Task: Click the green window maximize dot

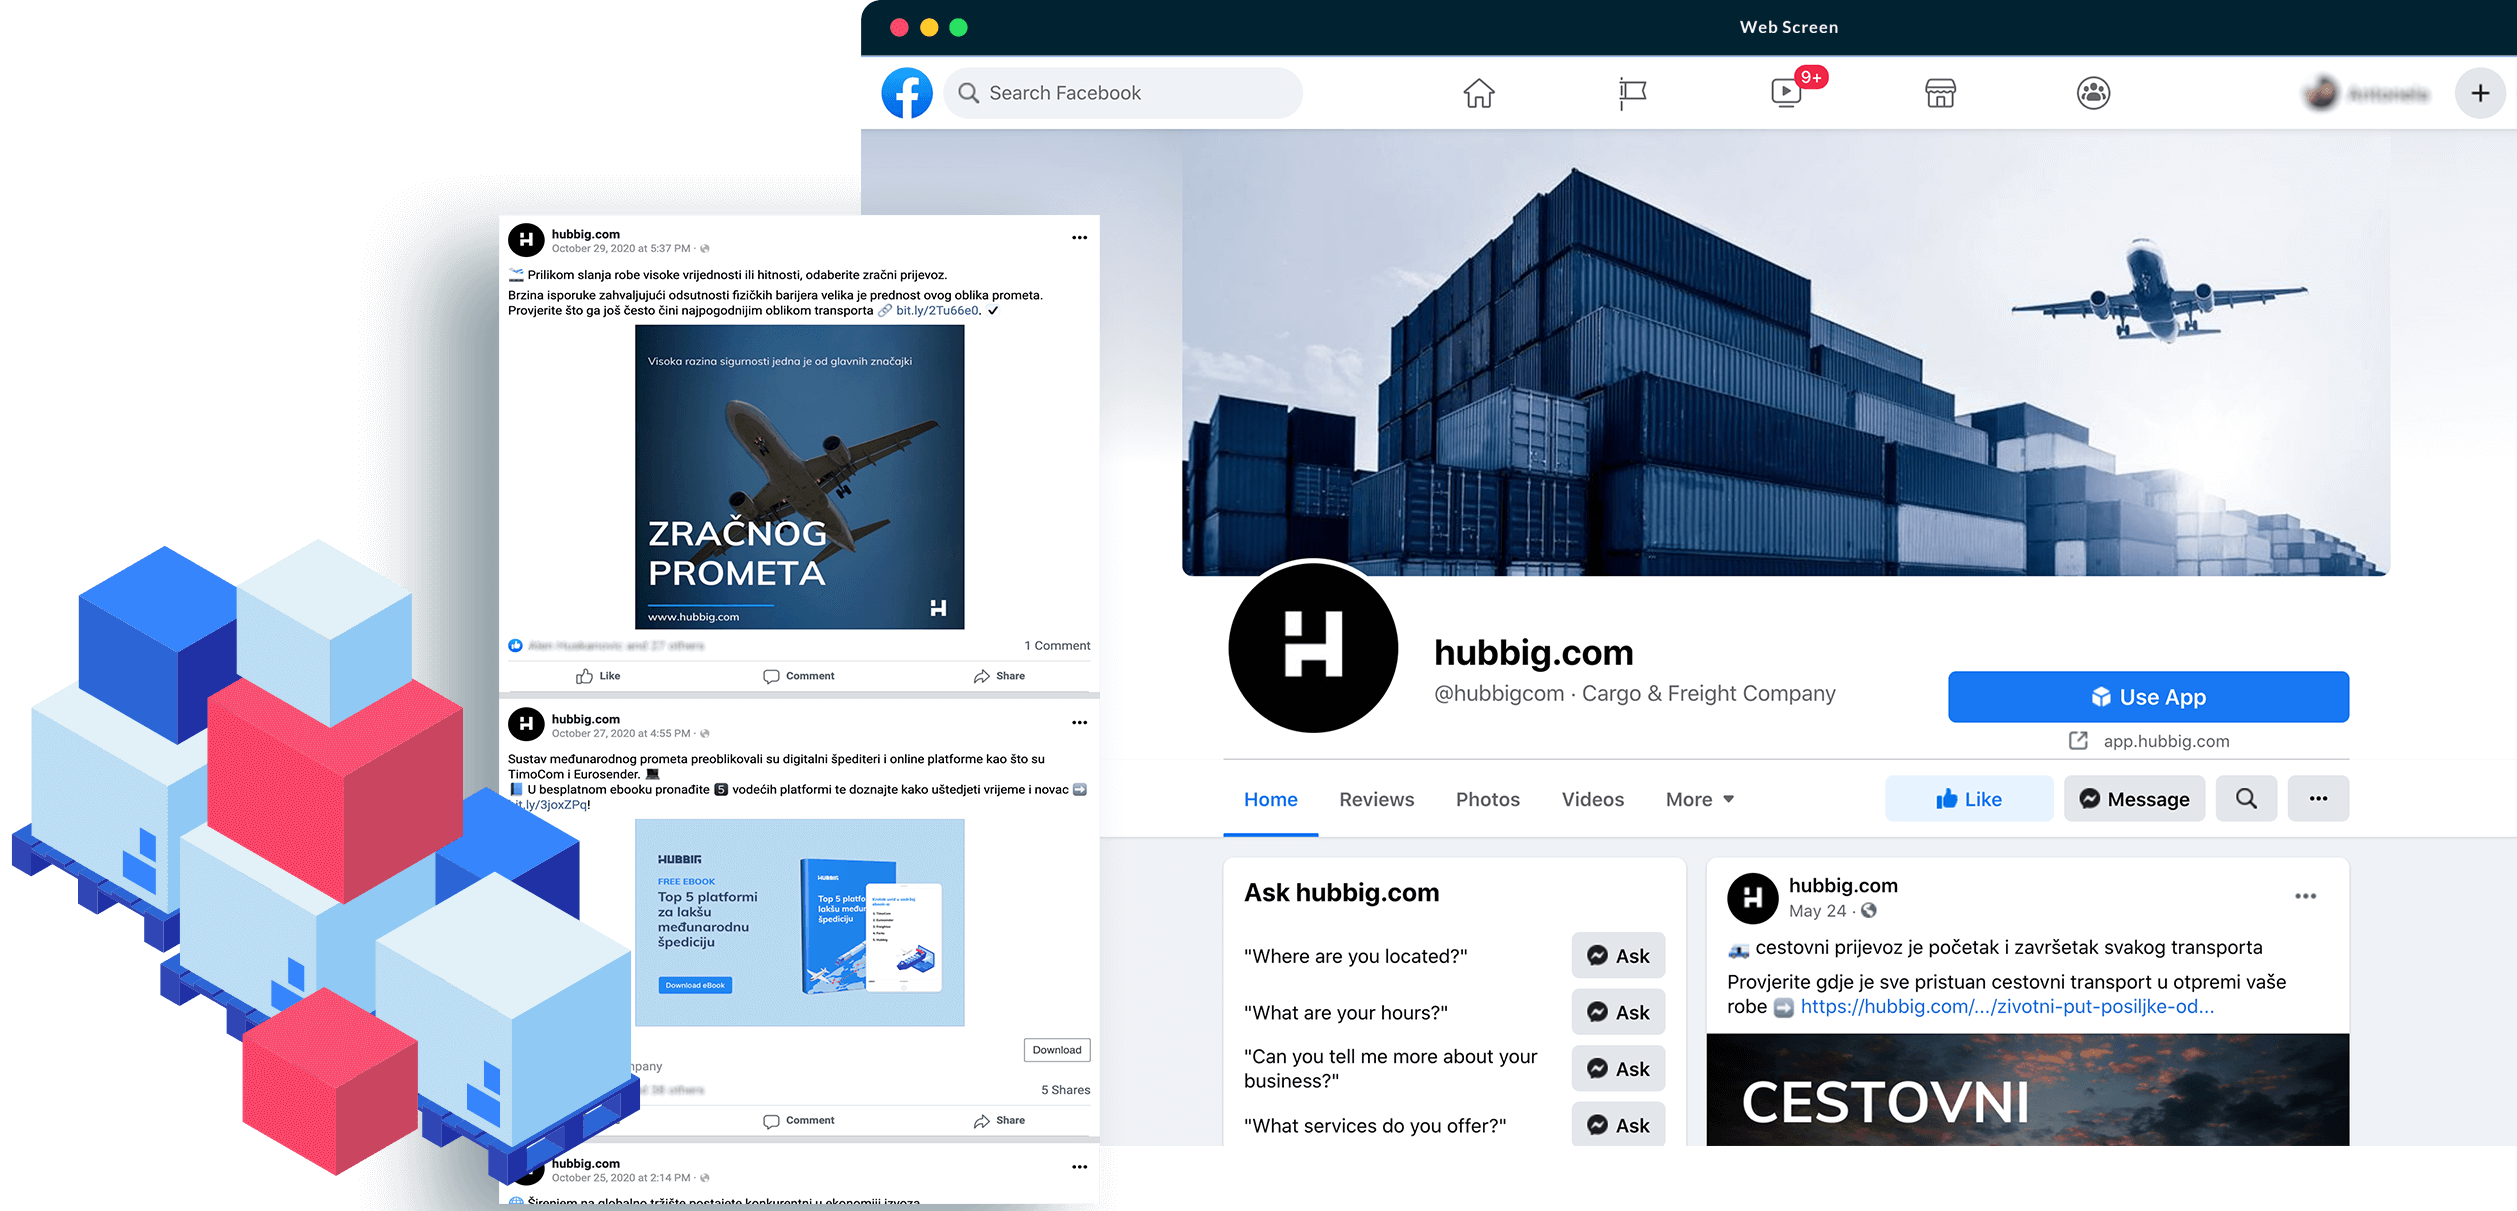Action: click(958, 27)
